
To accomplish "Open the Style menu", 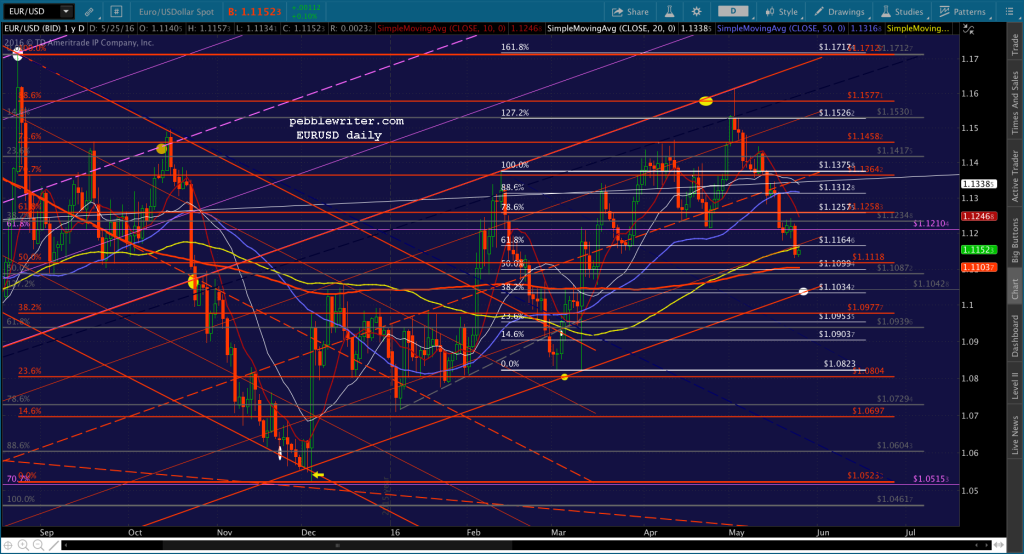I will (x=782, y=12).
